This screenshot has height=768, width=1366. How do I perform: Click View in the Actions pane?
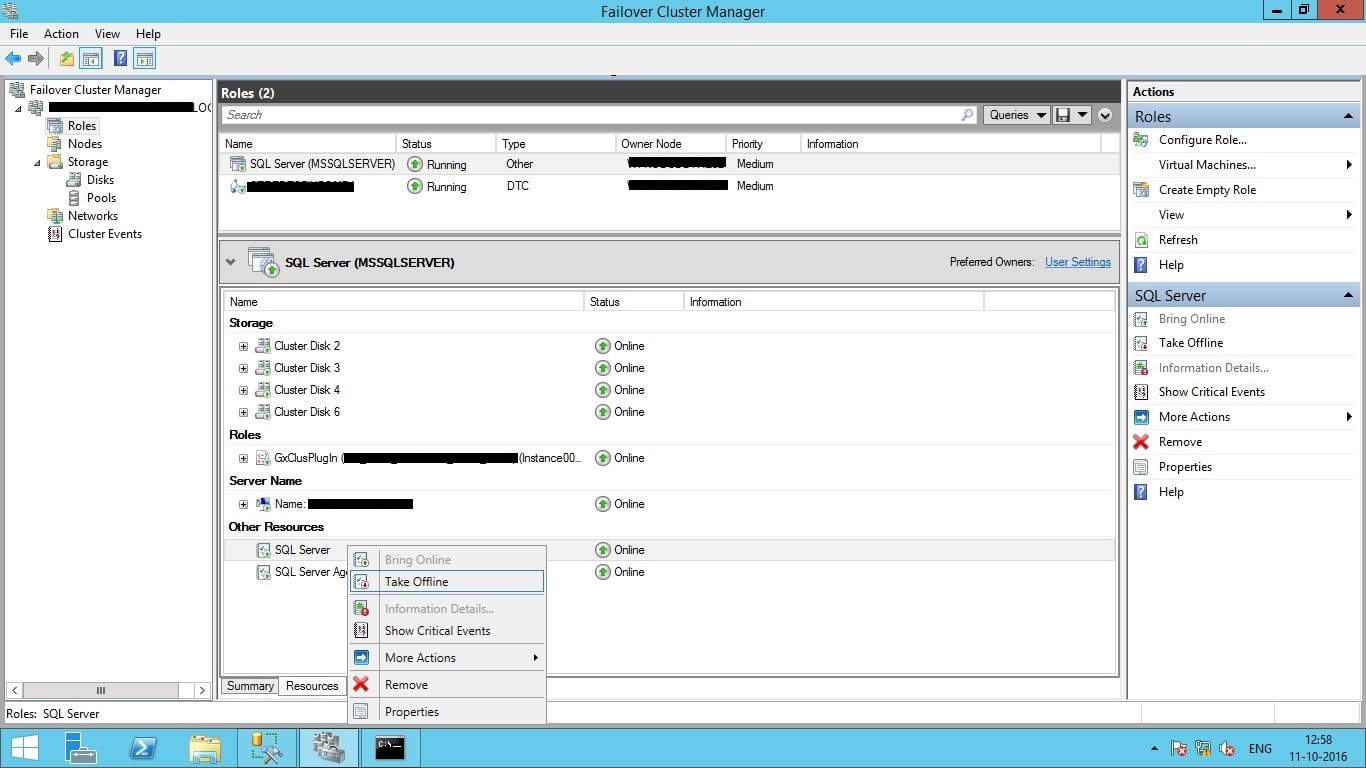1171,215
